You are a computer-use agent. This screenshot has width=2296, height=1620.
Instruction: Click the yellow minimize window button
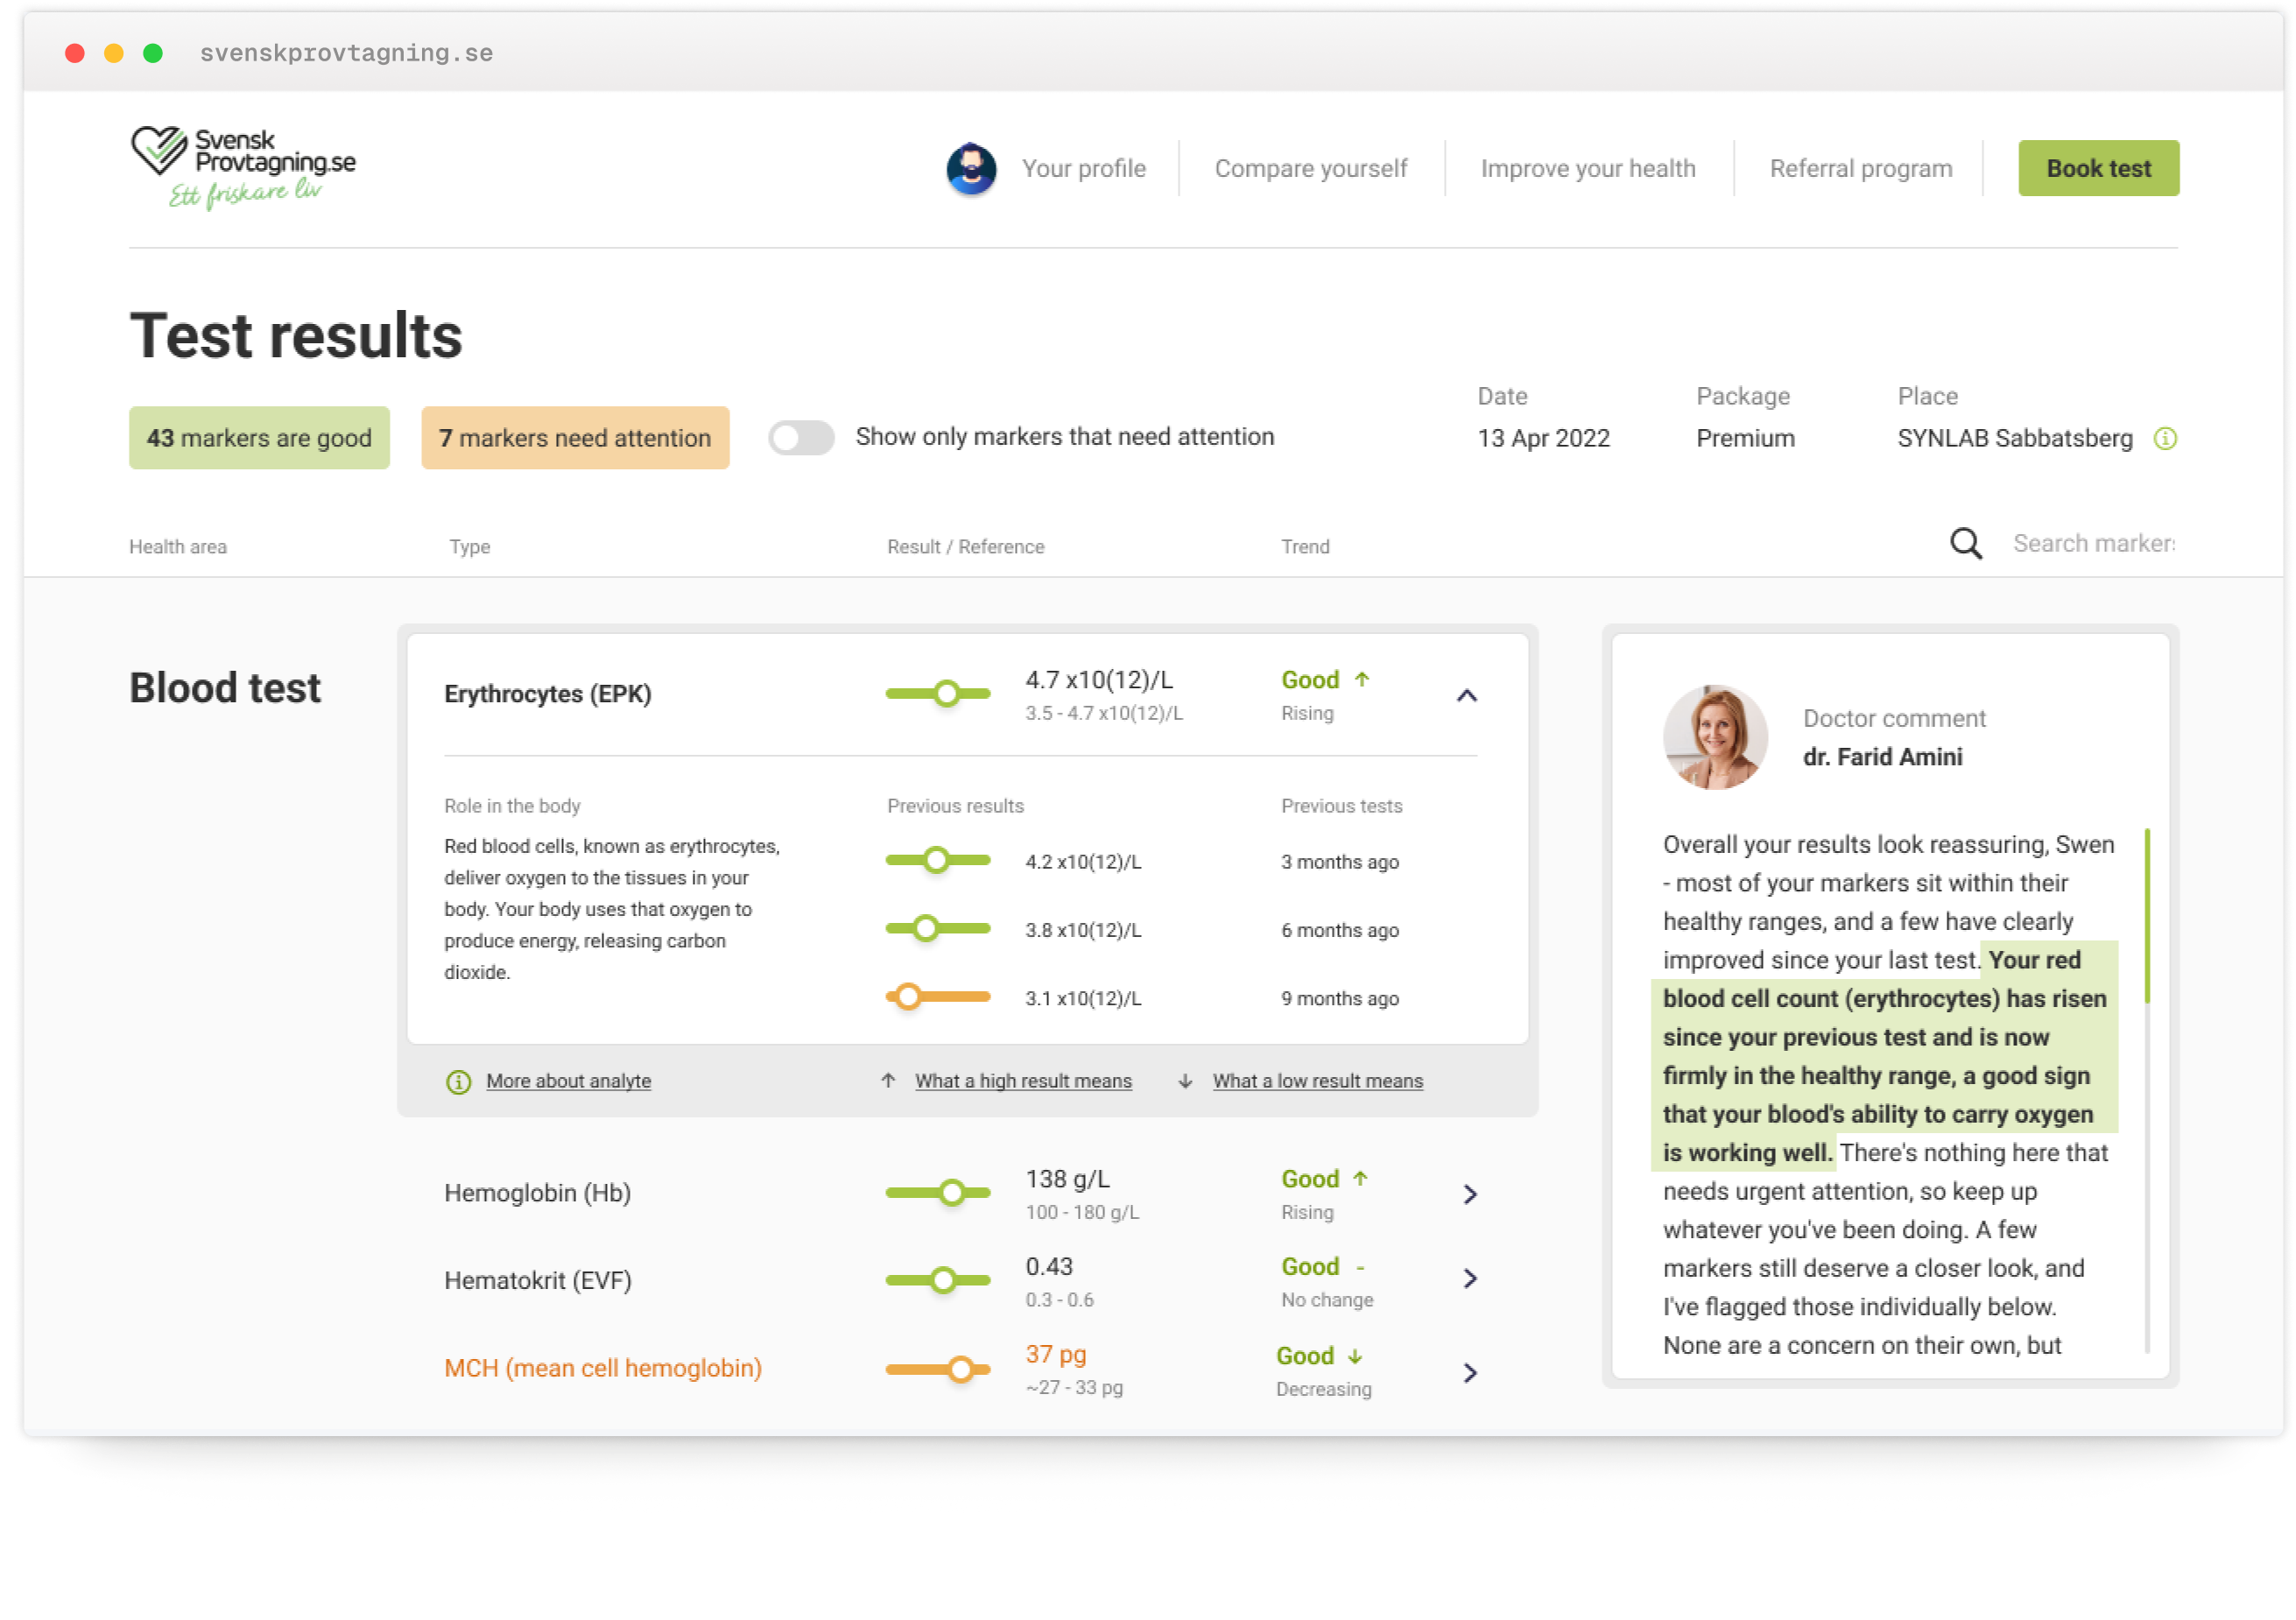pyautogui.click(x=114, y=53)
